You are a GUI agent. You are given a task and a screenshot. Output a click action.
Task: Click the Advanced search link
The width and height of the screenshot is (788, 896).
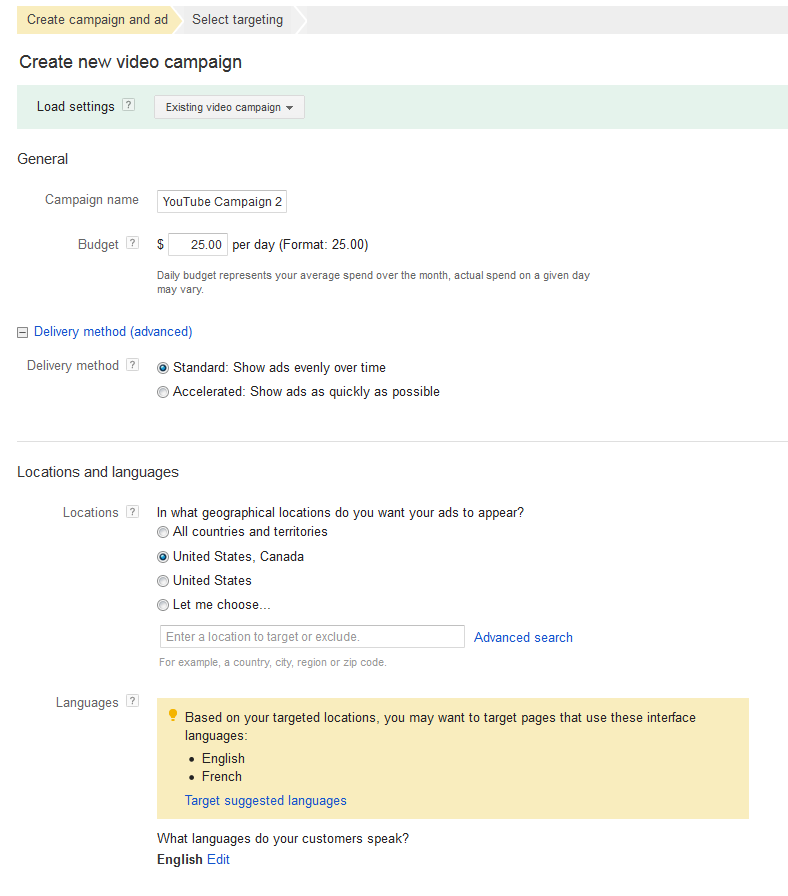(523, 638)
